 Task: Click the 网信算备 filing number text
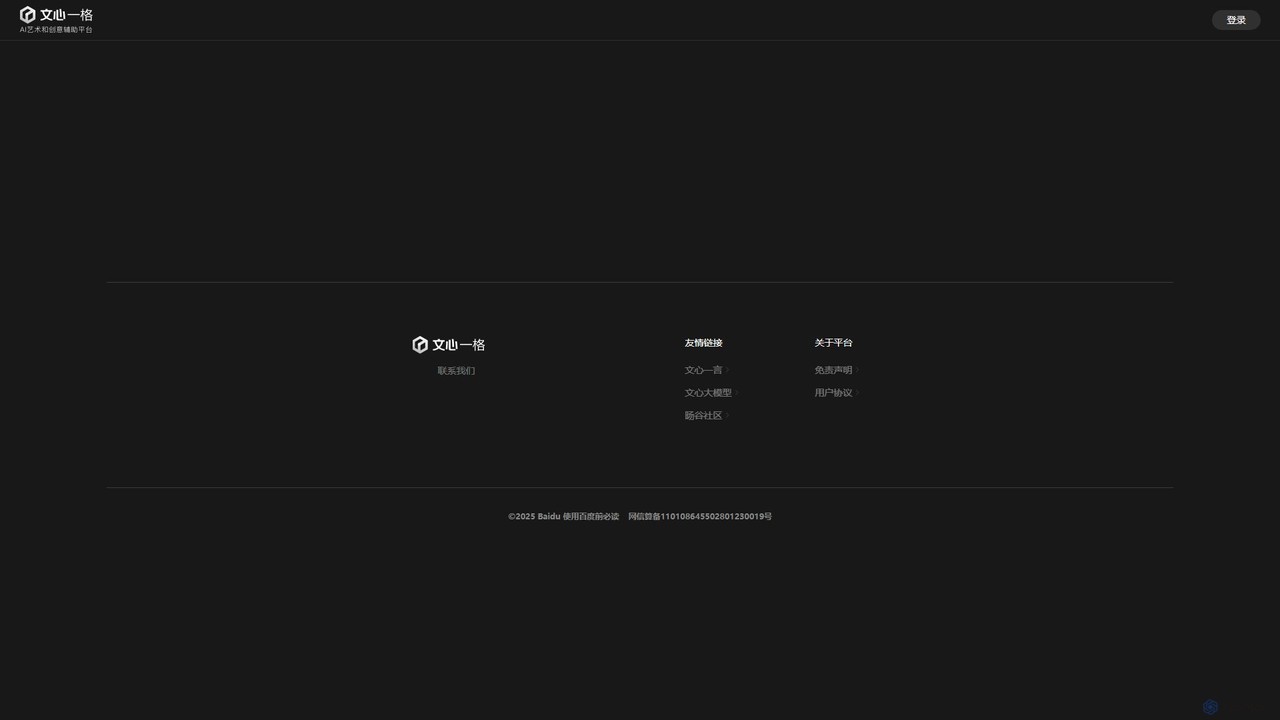[700, 517]
